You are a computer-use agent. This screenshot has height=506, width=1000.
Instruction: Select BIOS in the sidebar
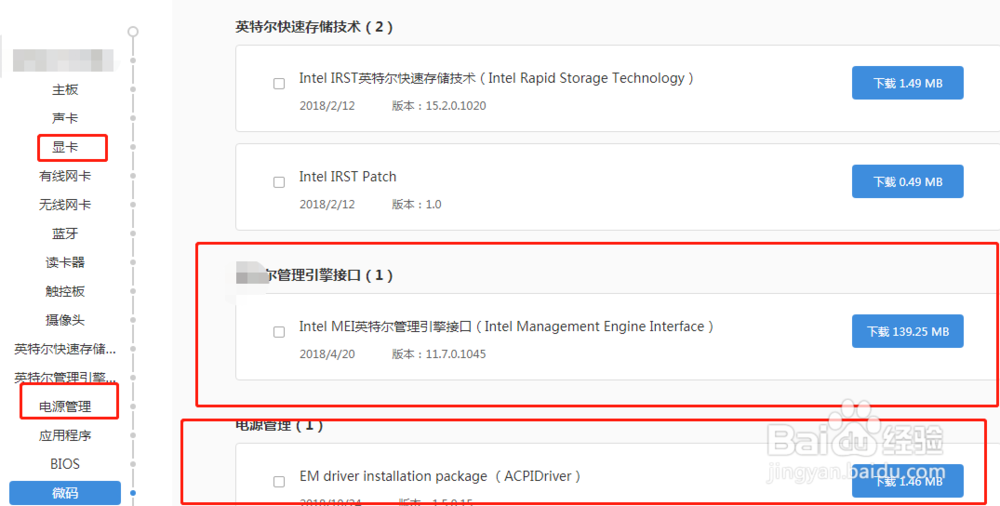[65, 464]
